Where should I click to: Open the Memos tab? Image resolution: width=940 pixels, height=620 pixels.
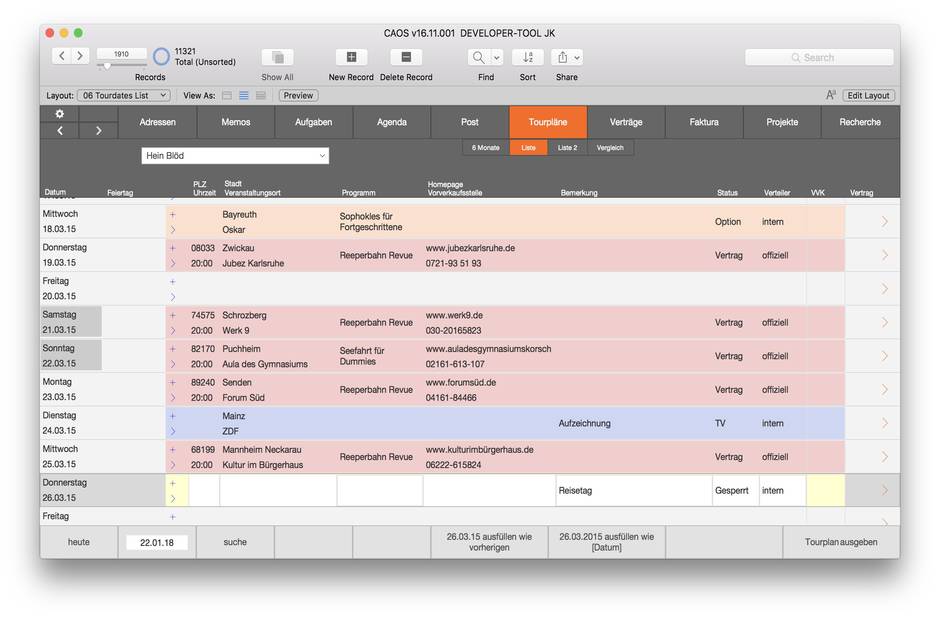tap(236, 122)
